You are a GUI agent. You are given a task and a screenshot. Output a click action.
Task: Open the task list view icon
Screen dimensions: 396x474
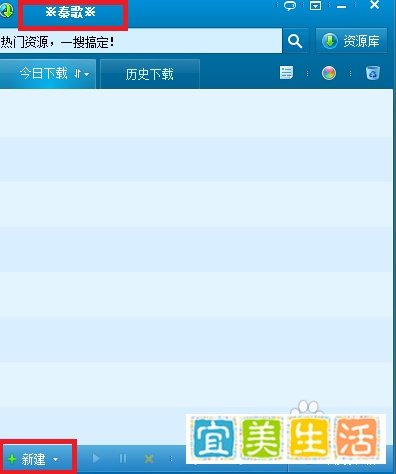tap(287, 72)
